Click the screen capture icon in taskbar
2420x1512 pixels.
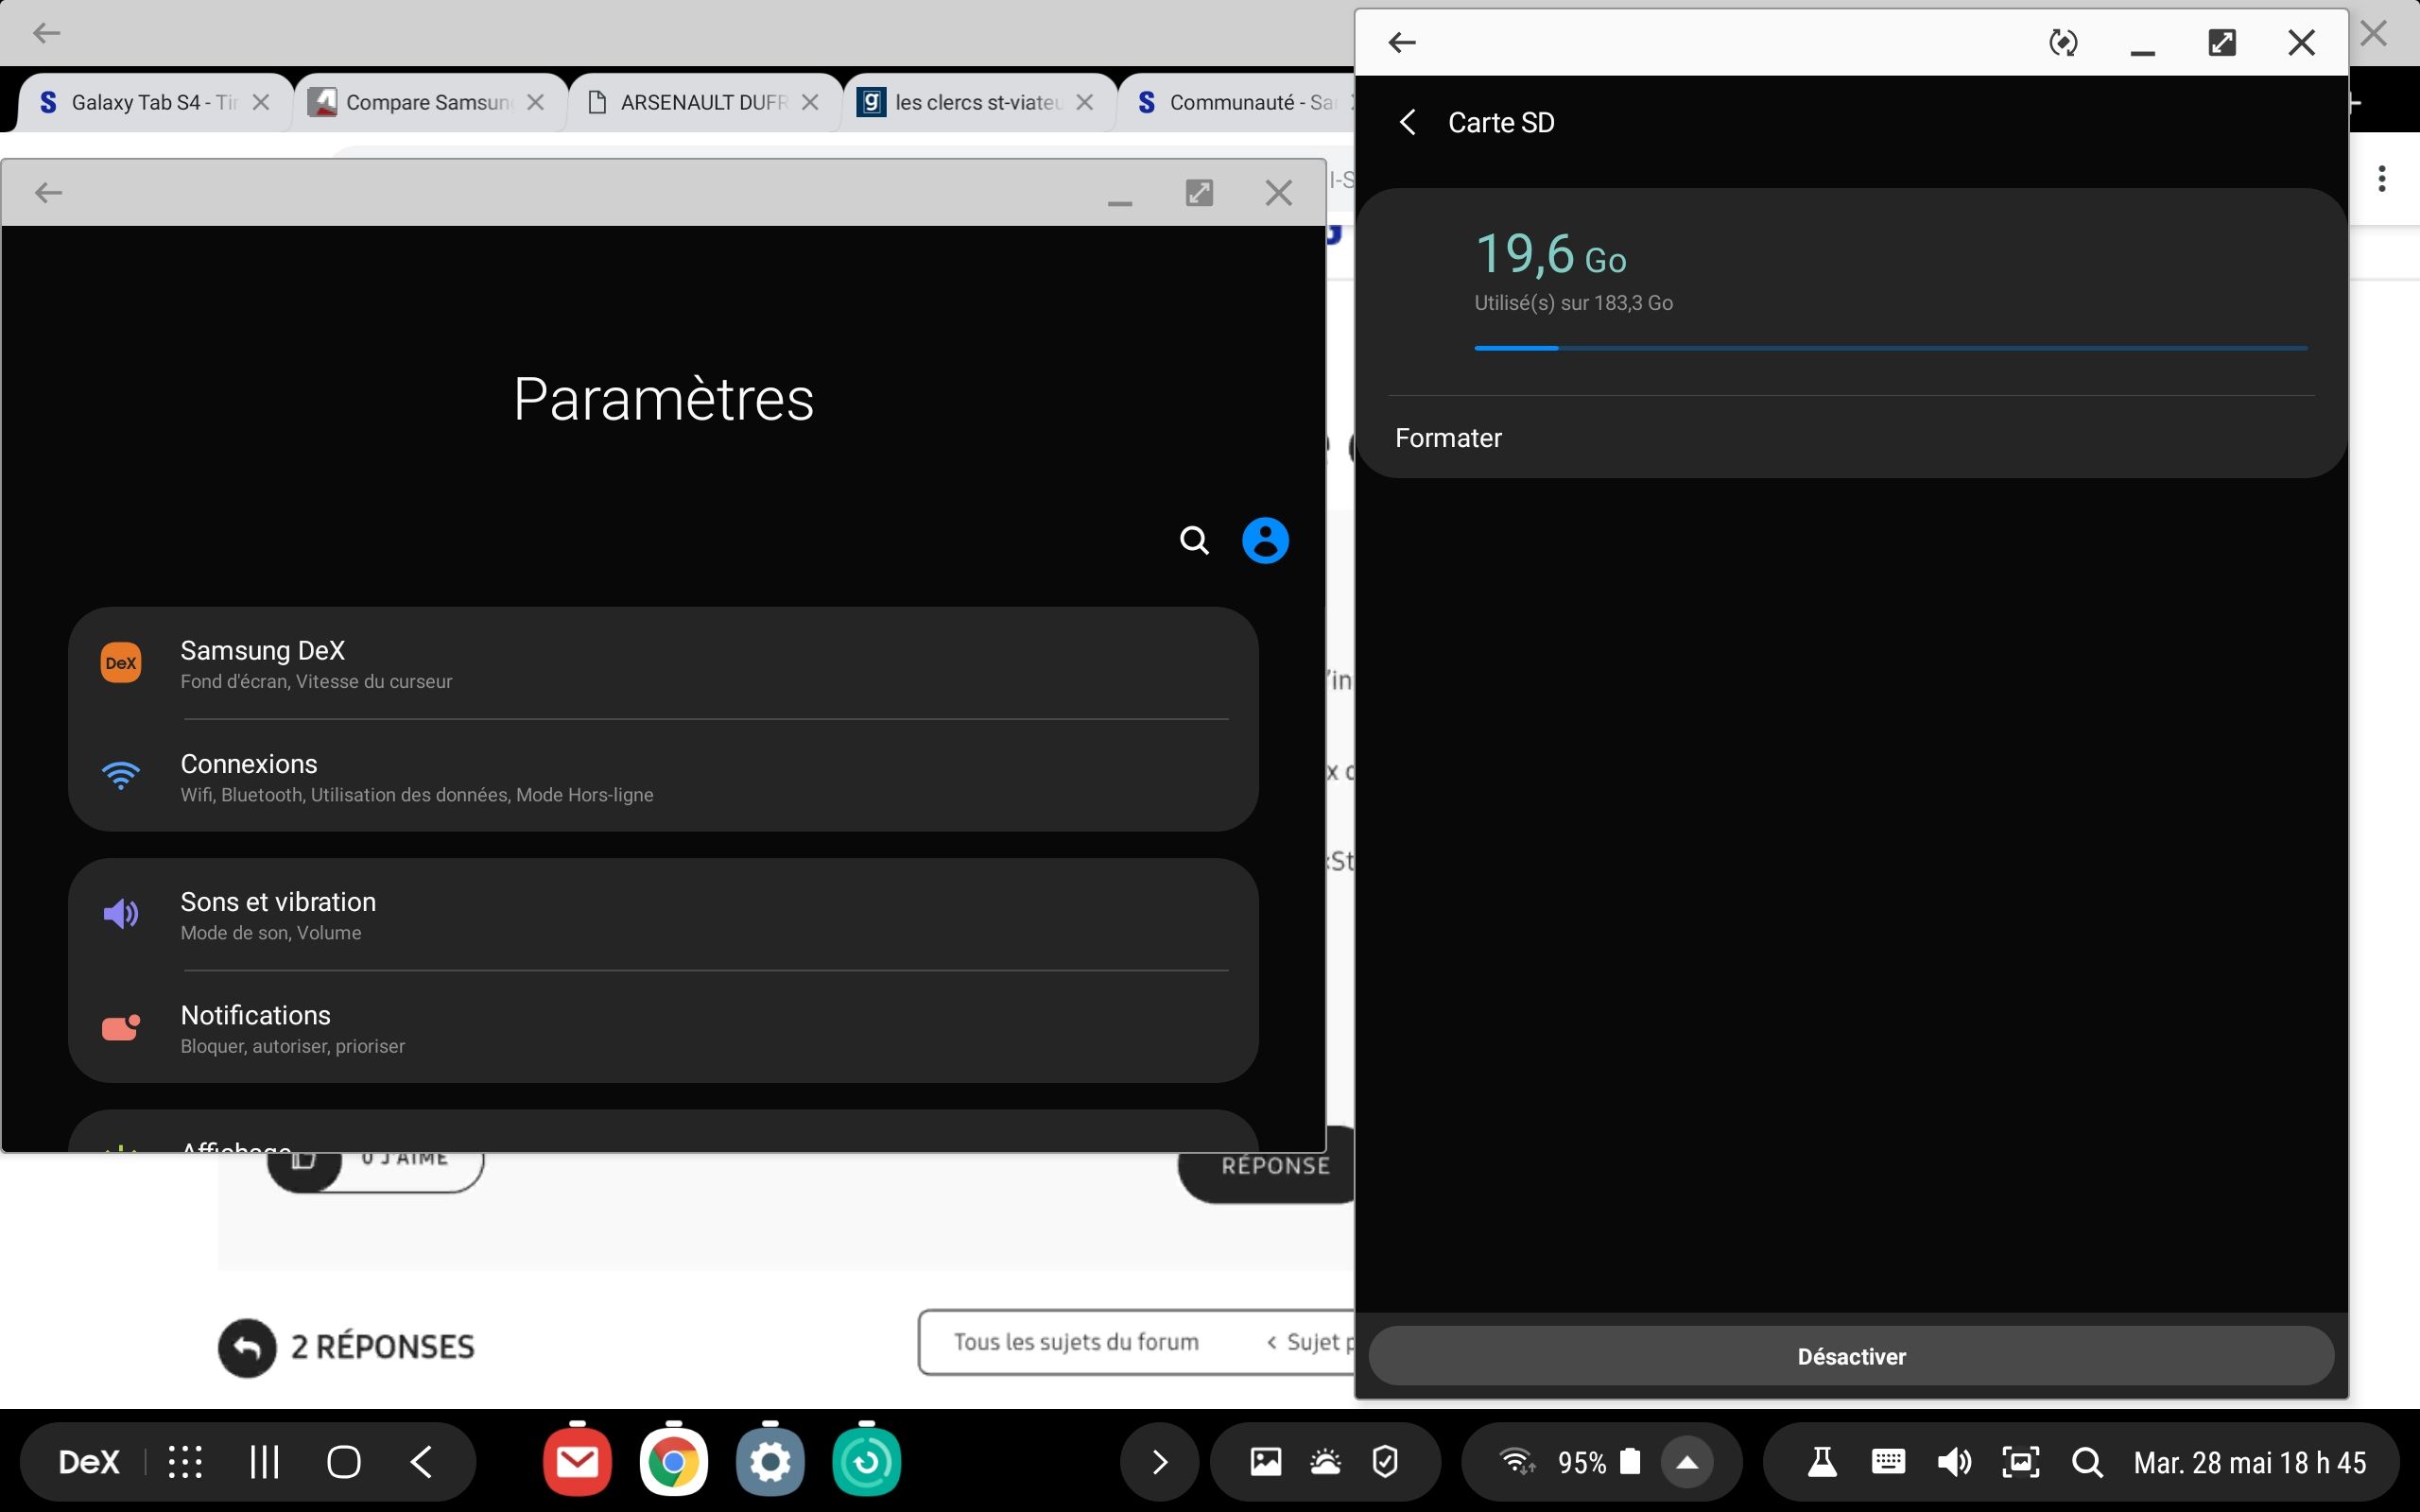[2020, 1462]
